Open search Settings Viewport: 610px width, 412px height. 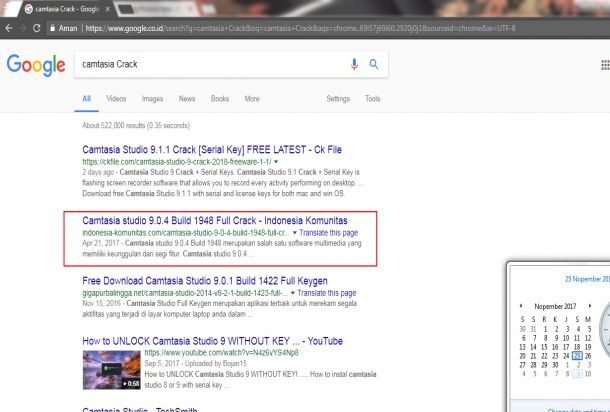tap(338, 99)
